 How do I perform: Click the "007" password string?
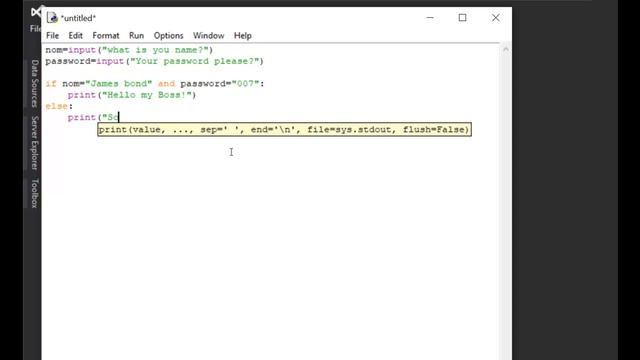pos(246,84)
